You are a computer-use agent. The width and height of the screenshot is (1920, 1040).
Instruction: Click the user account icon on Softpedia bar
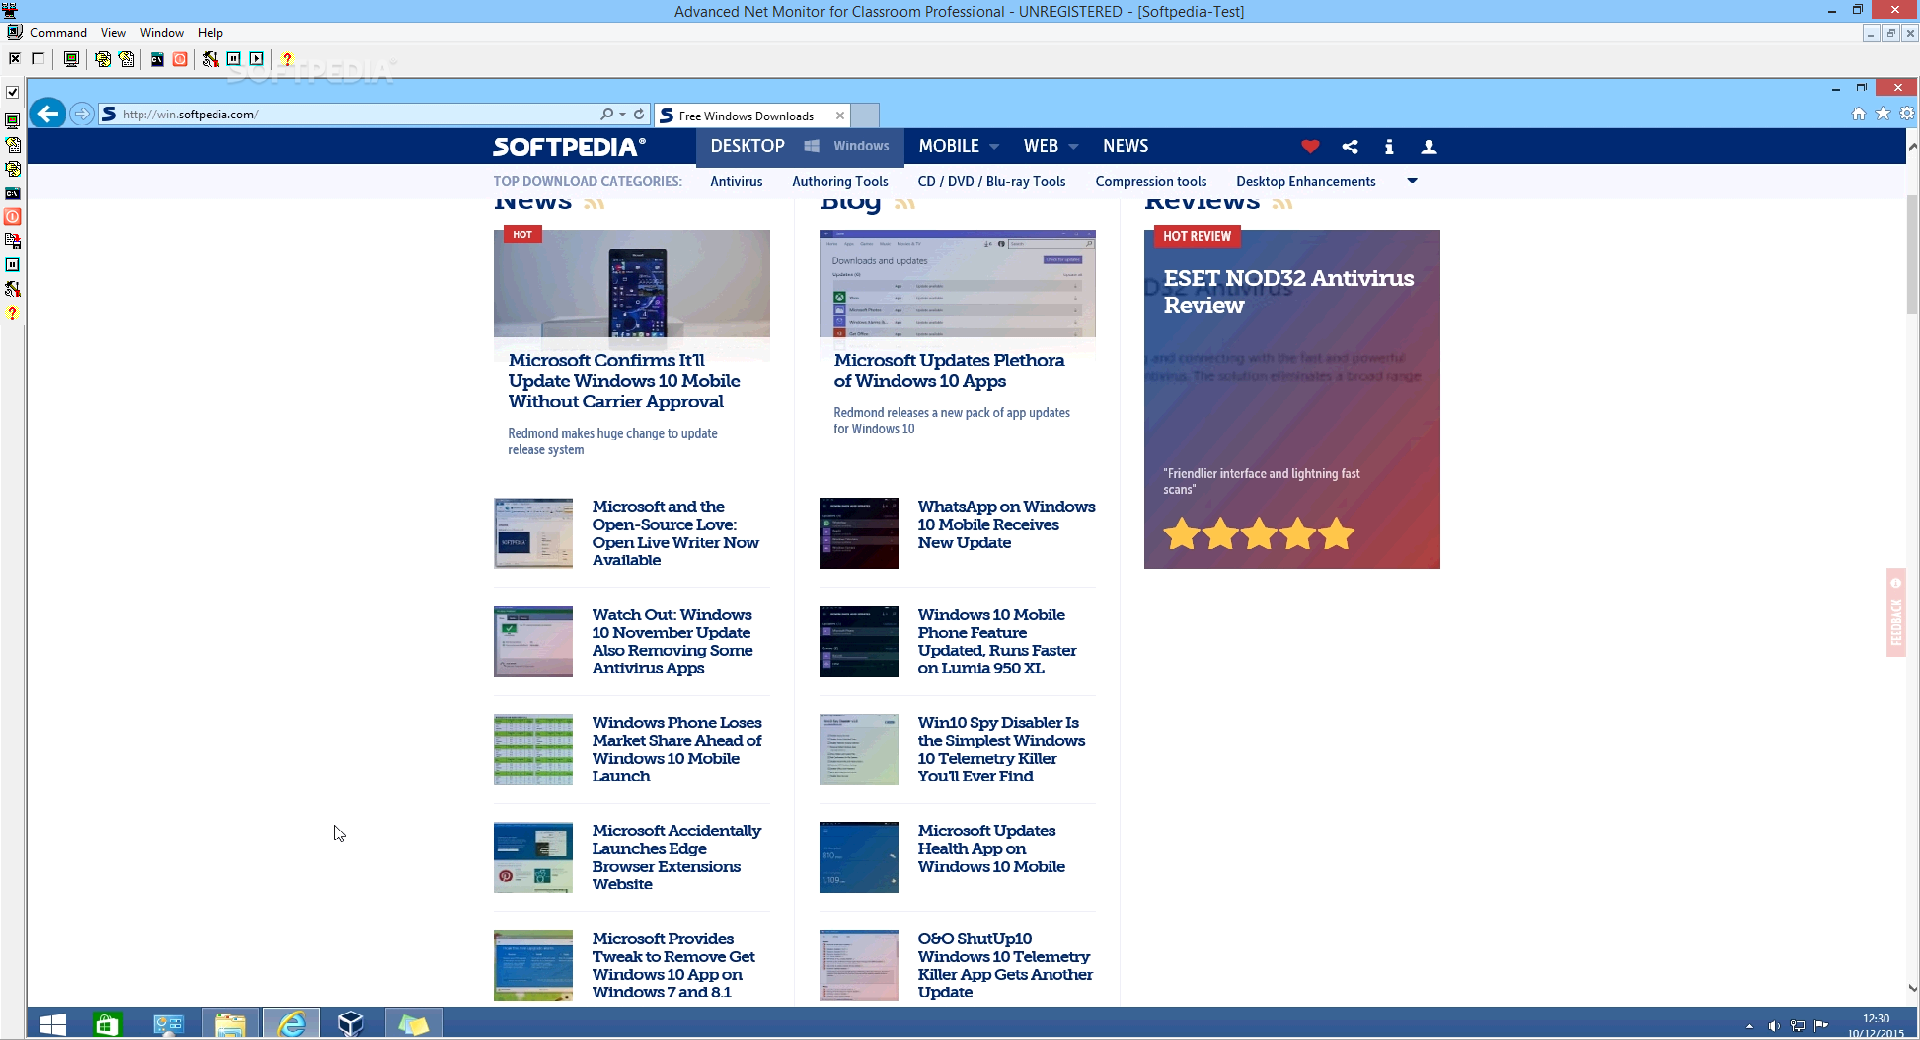[x=1429, y=146]
